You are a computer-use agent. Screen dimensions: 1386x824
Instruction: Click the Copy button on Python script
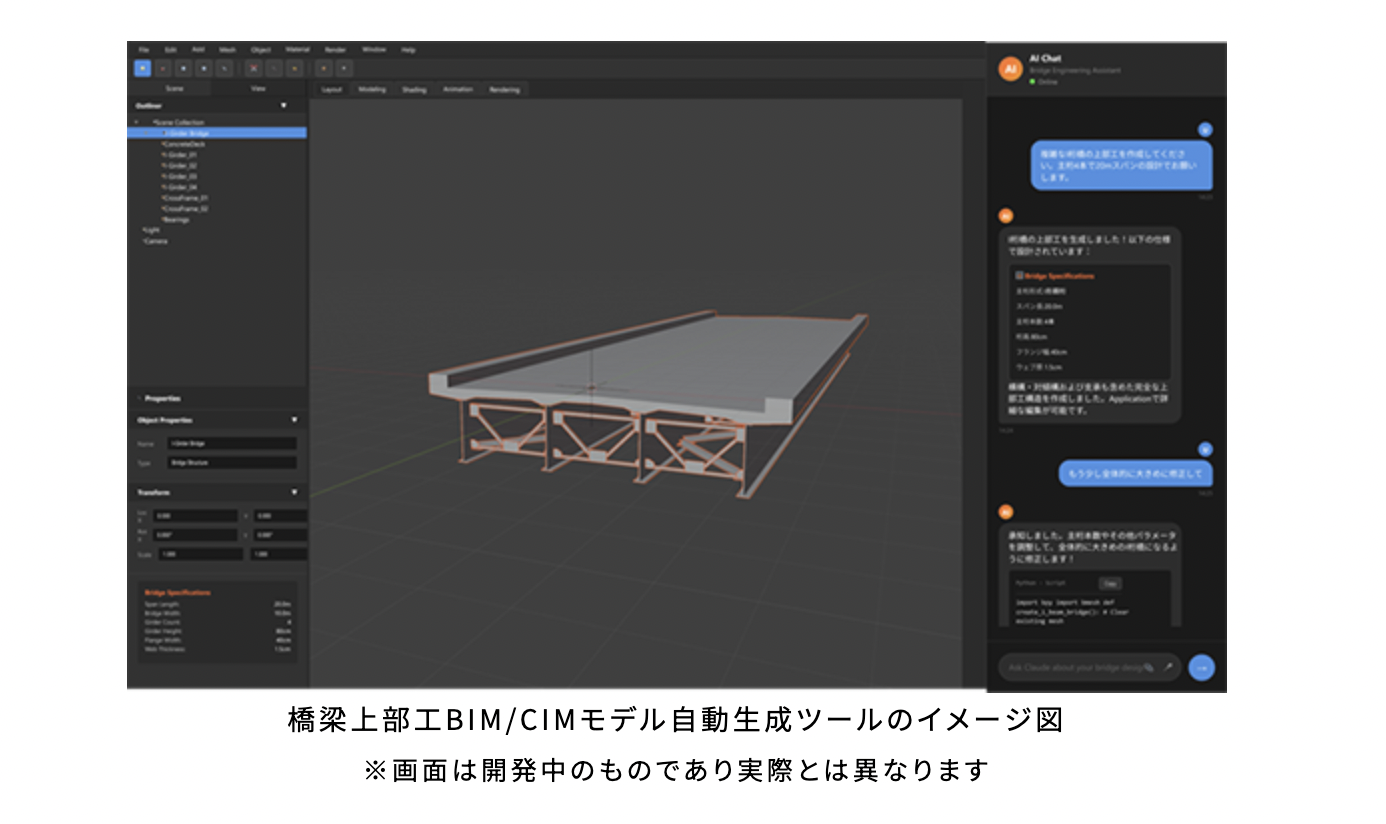(1109, 583)
